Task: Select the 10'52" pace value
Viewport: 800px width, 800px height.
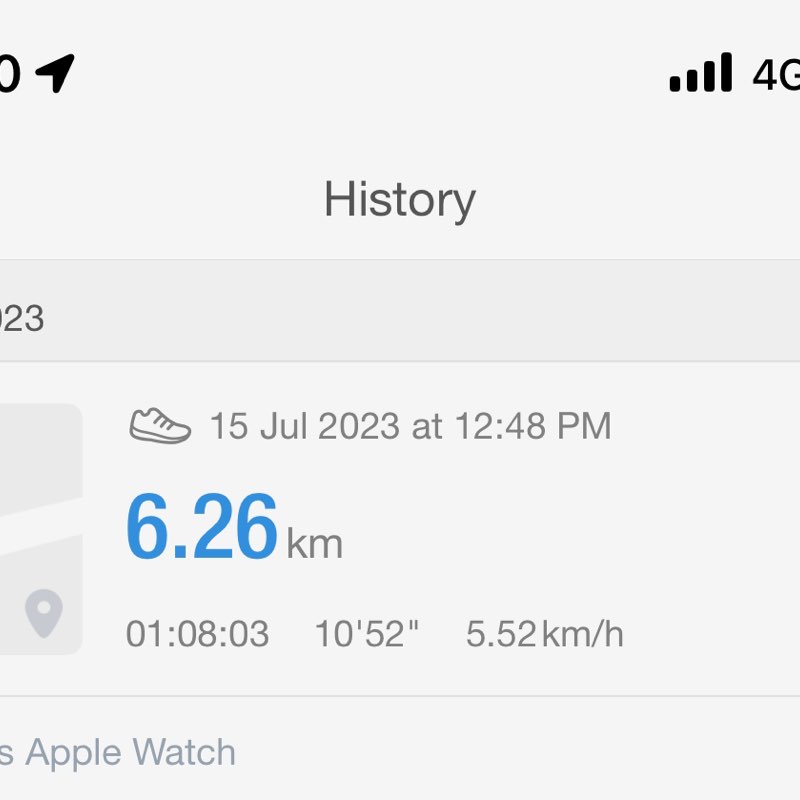Action: [x=367, y=634]
